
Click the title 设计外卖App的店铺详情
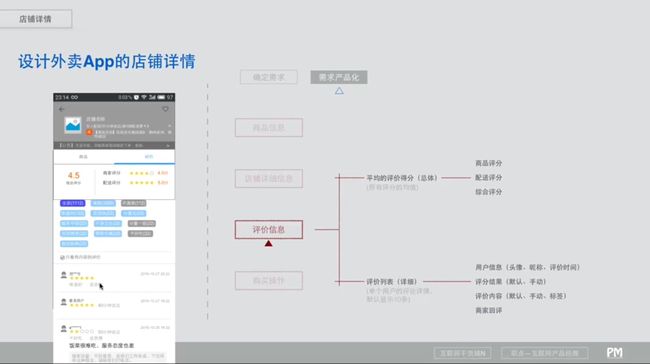(107, 62)
